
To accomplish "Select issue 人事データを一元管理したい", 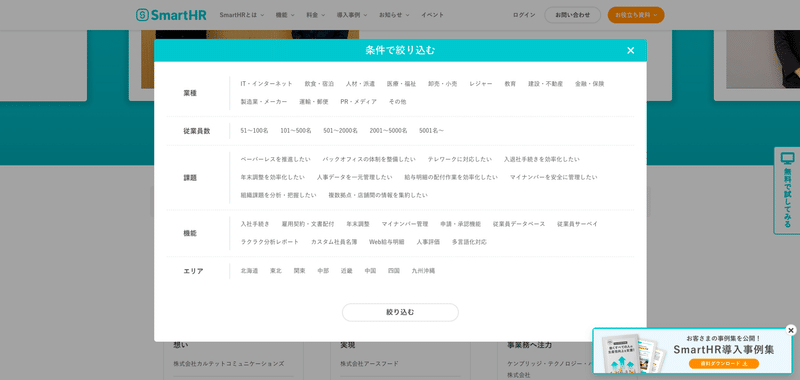I will point(354,177).
